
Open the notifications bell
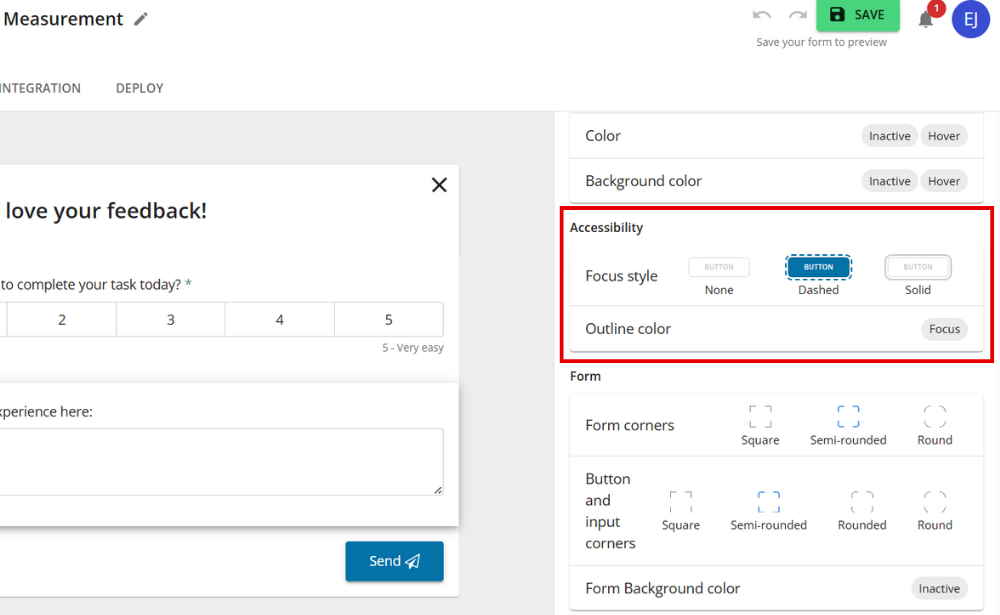pos(925,18)
